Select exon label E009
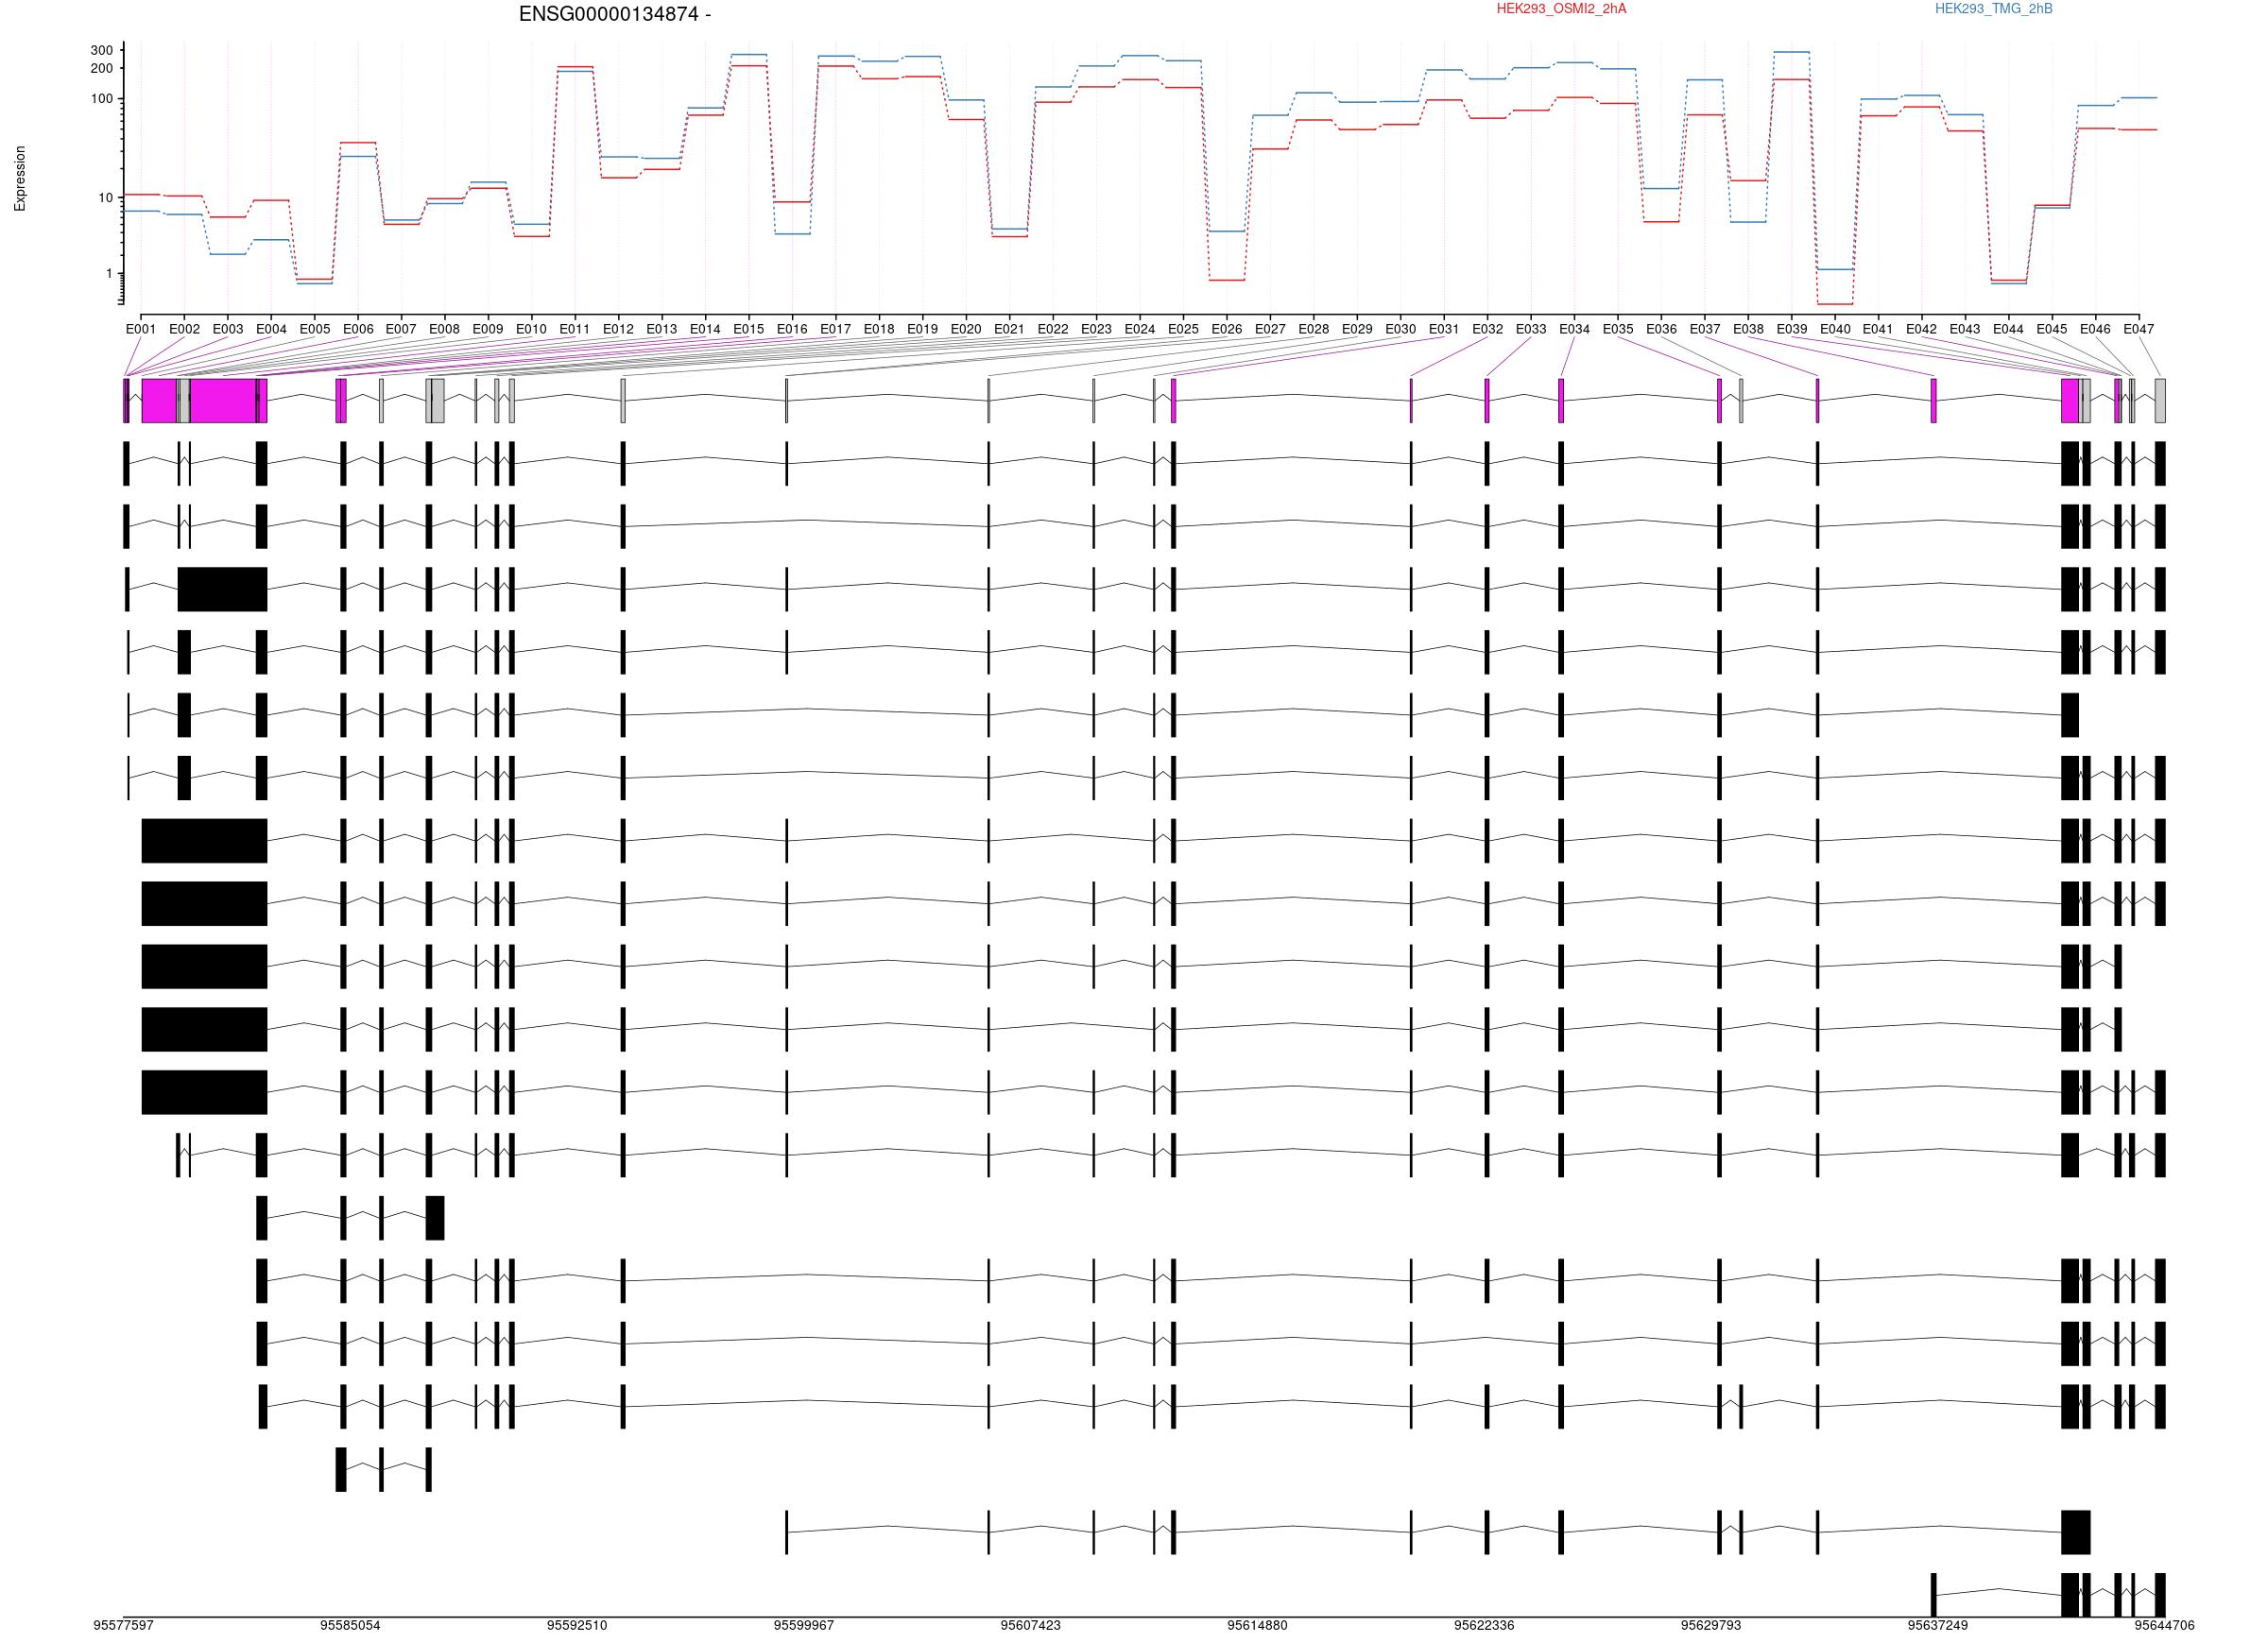The width and height of the screenshot is (2268, 1643). click(488, 329)
